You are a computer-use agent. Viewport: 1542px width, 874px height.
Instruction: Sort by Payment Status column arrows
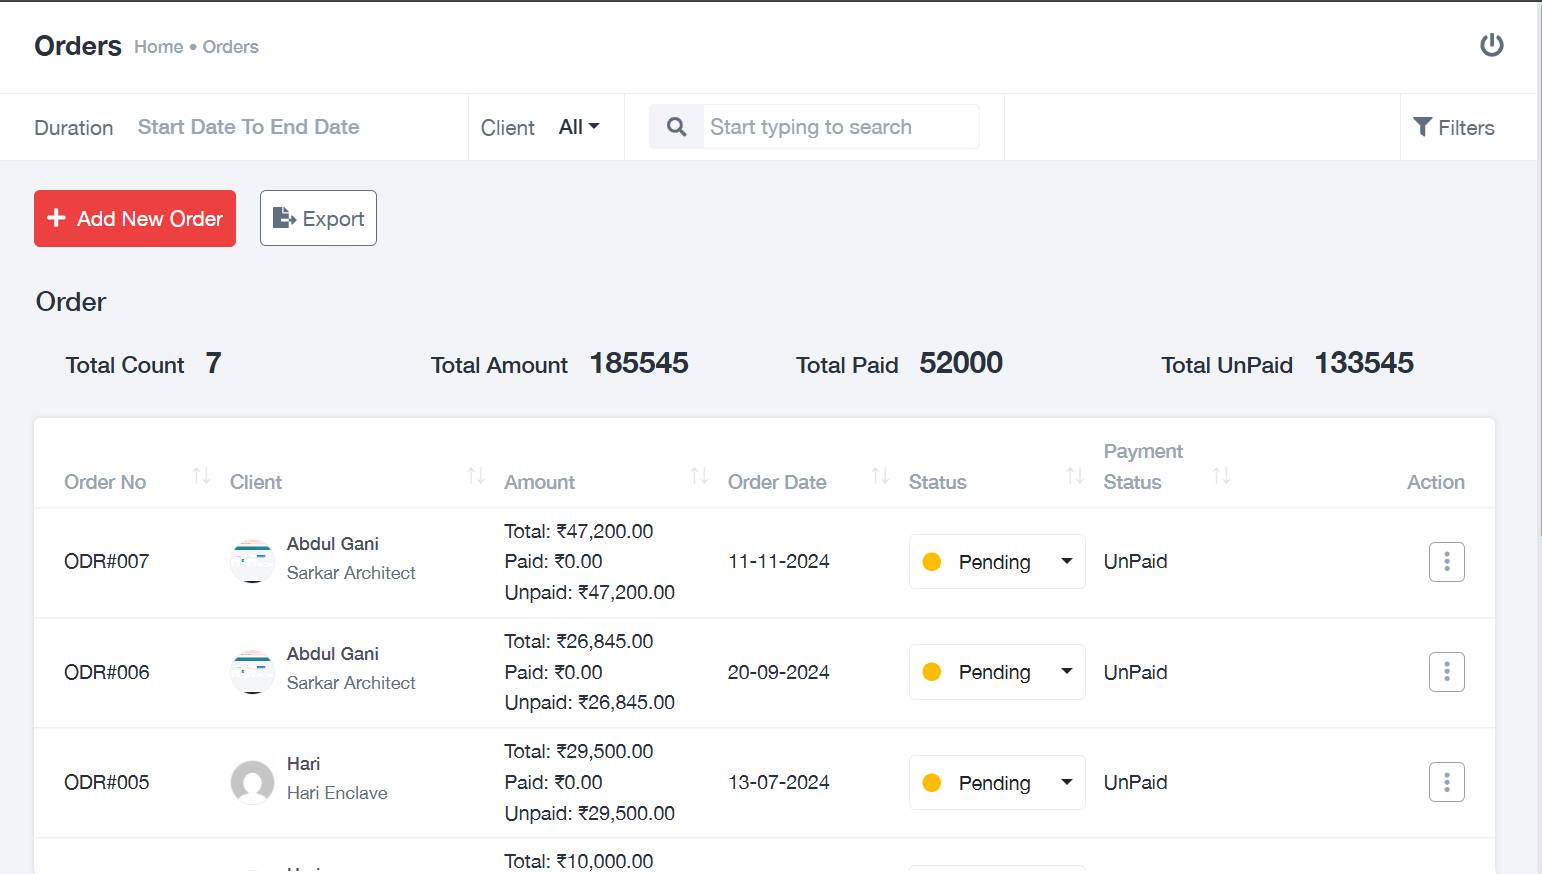1221,476
